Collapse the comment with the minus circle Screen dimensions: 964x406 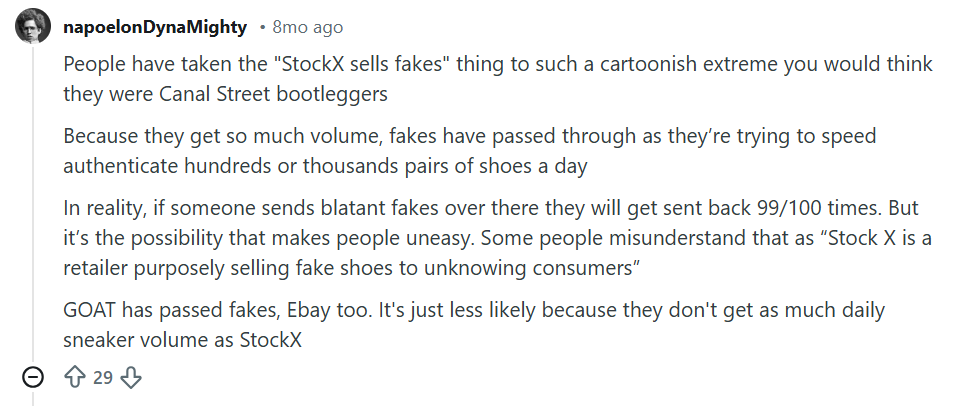[x=33, y=377]
